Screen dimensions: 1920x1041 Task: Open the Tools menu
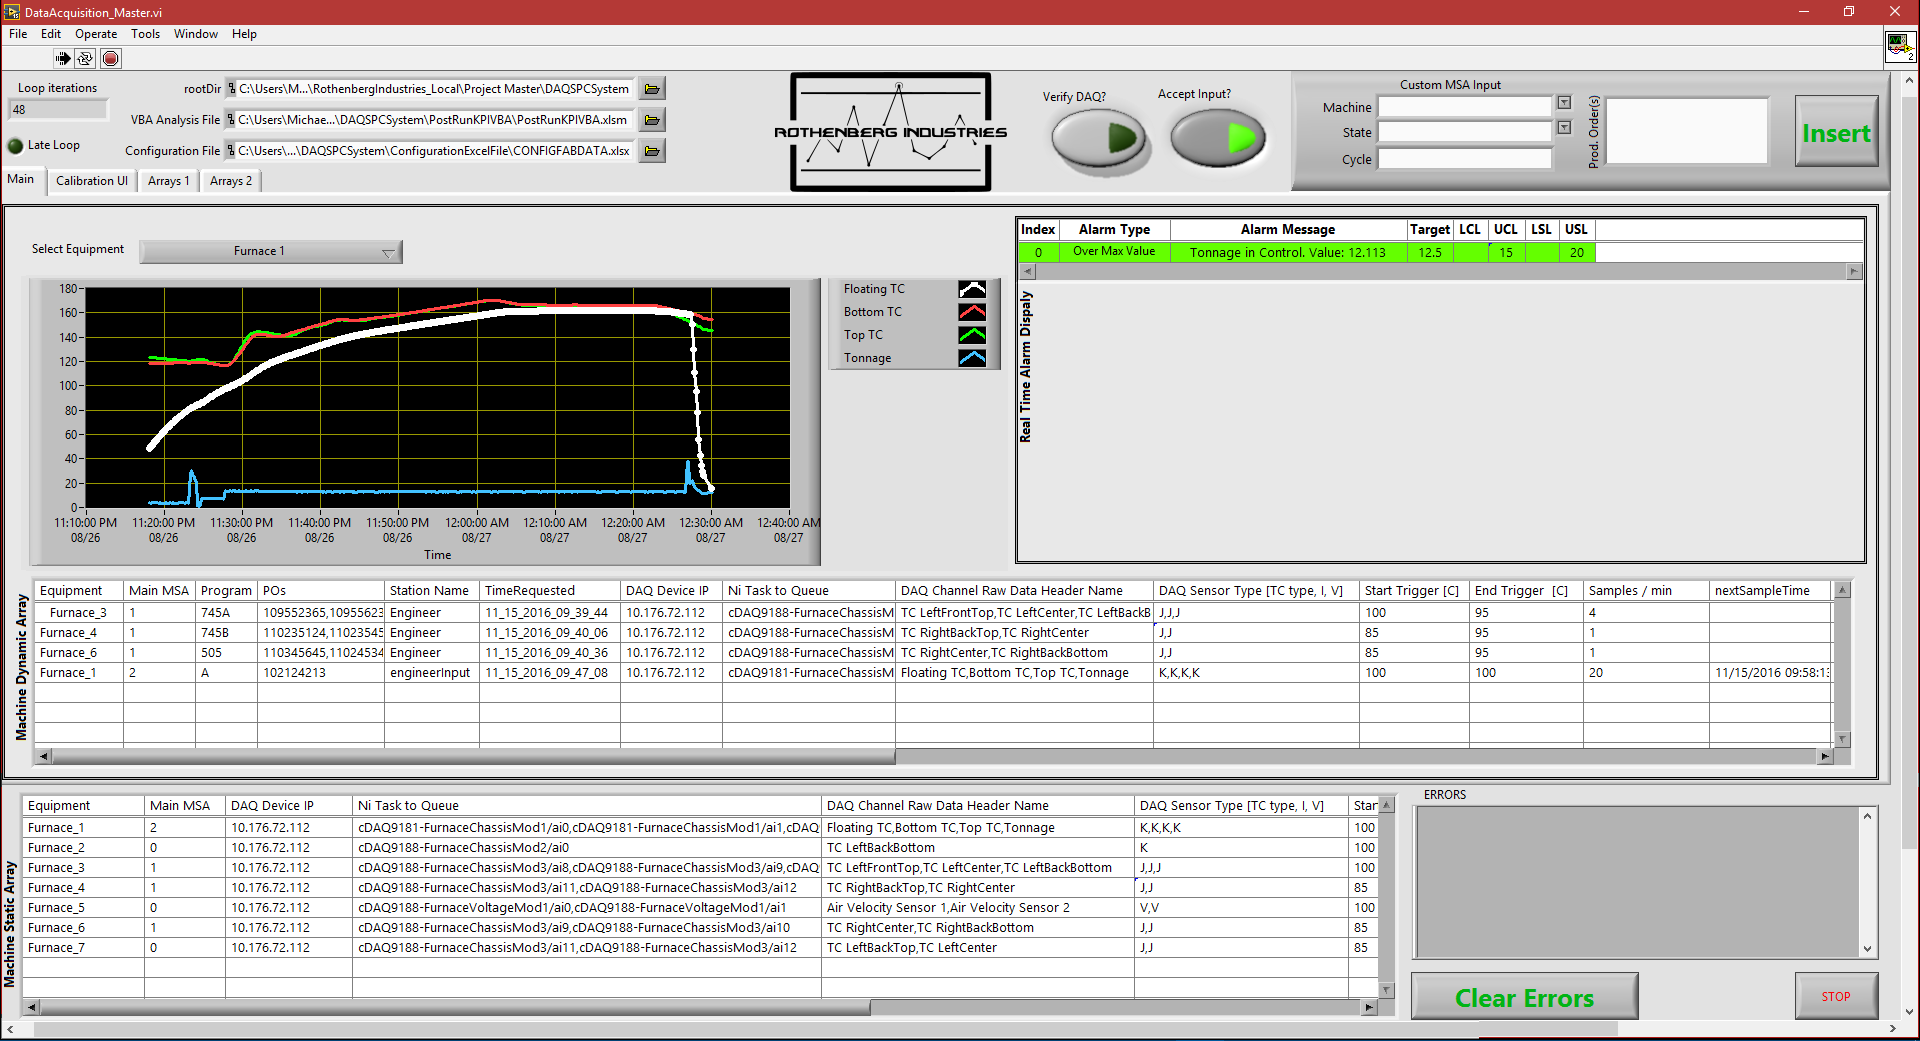pos(145,34)
